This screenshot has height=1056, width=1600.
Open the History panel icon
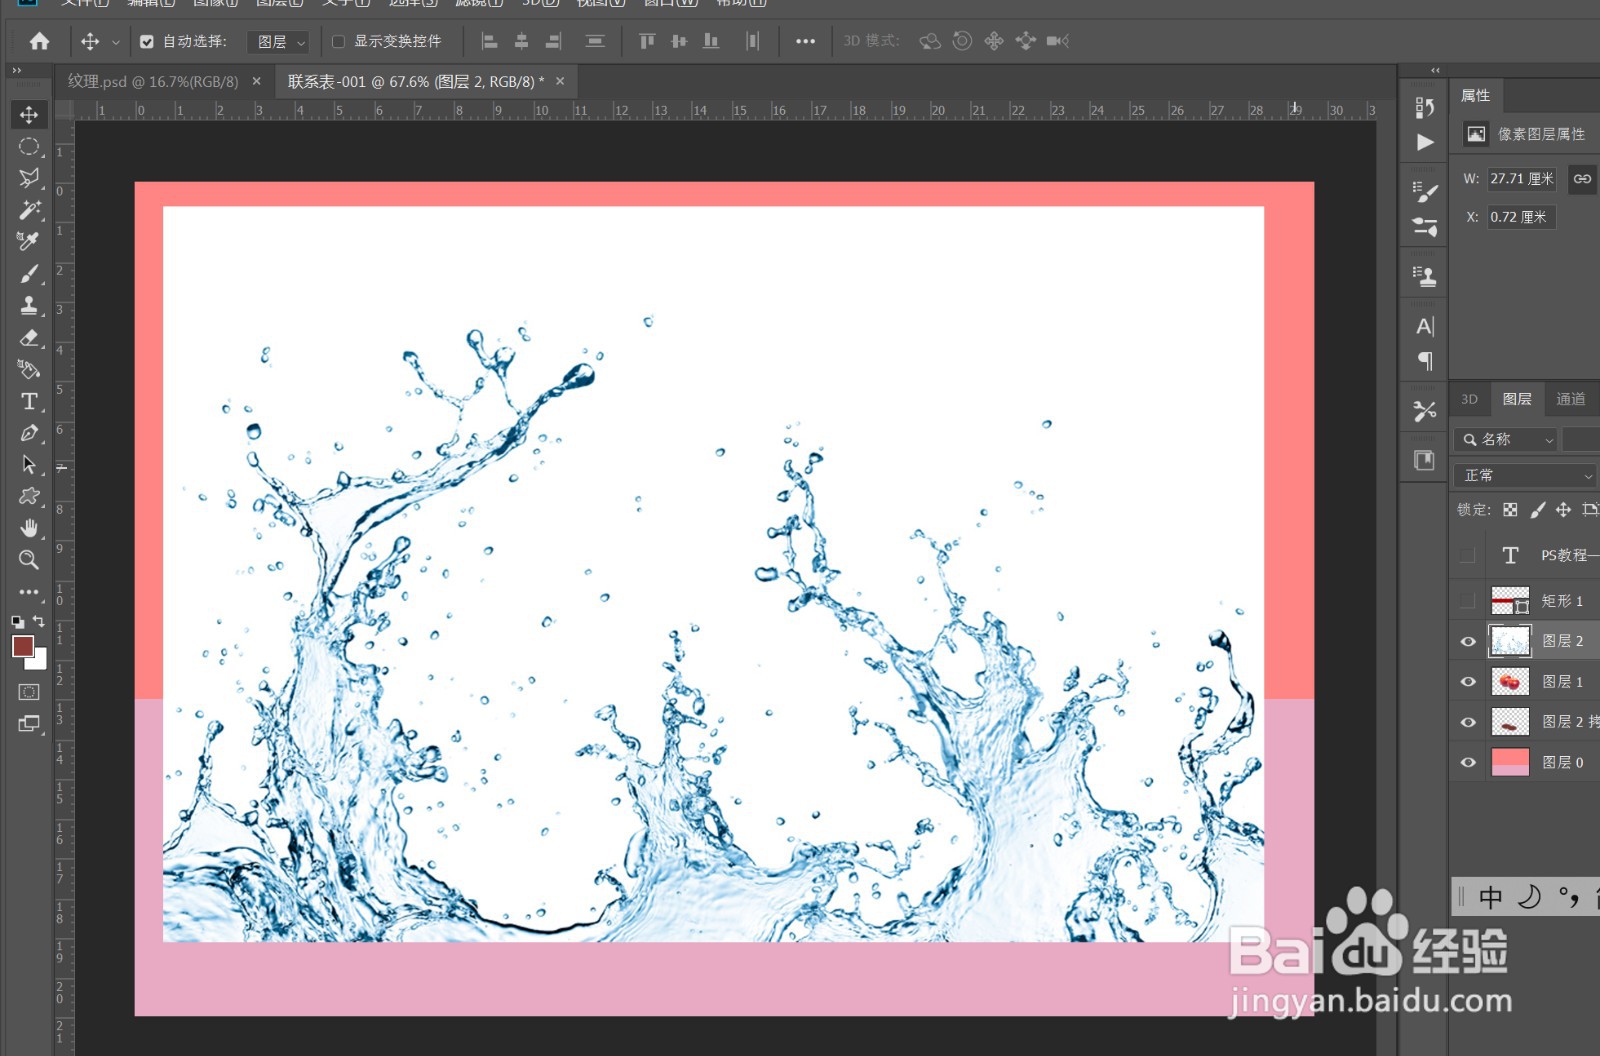coord(1425,108)
